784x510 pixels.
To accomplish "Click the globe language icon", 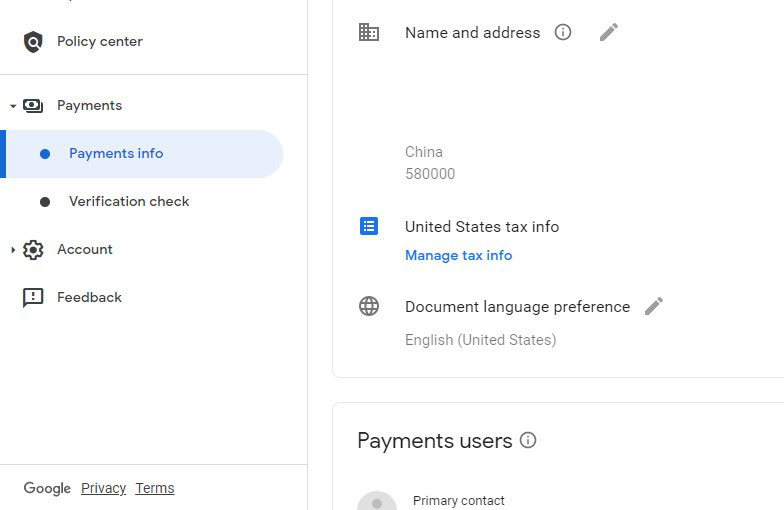I will tap(369, 307).
